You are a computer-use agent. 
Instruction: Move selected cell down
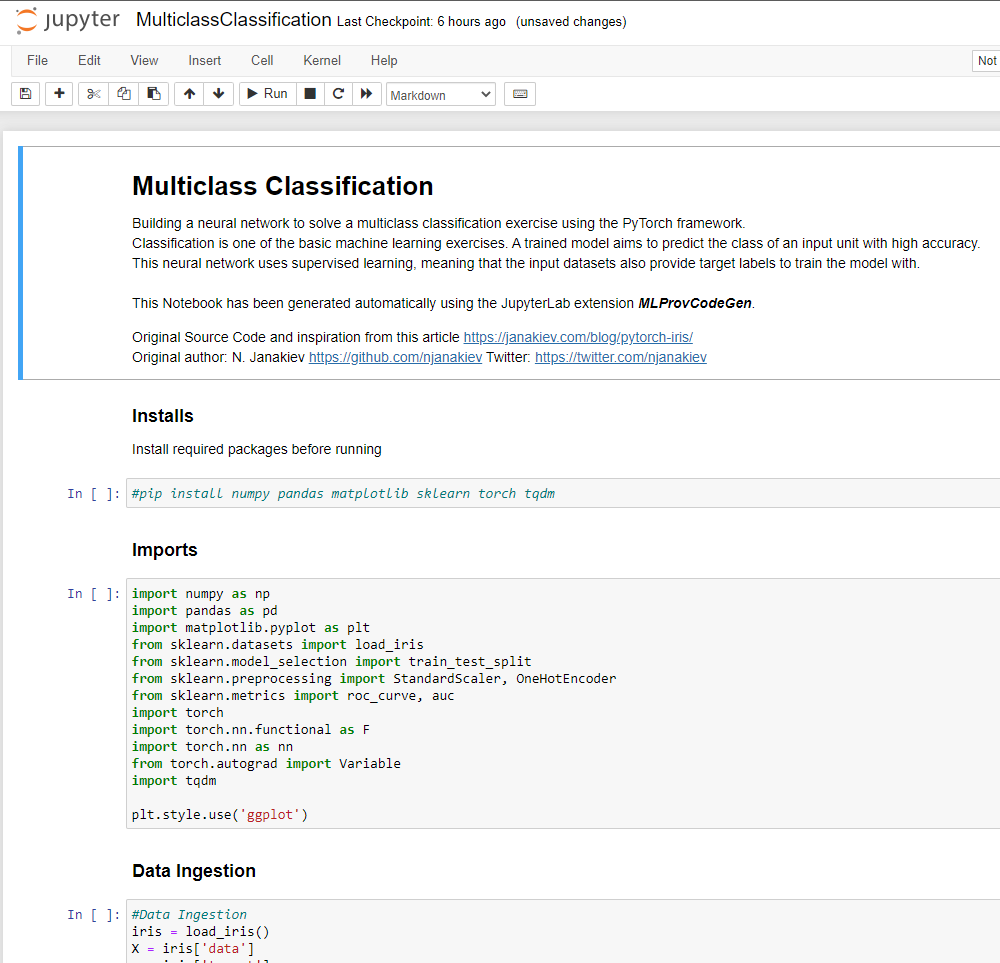click(219, 94)
